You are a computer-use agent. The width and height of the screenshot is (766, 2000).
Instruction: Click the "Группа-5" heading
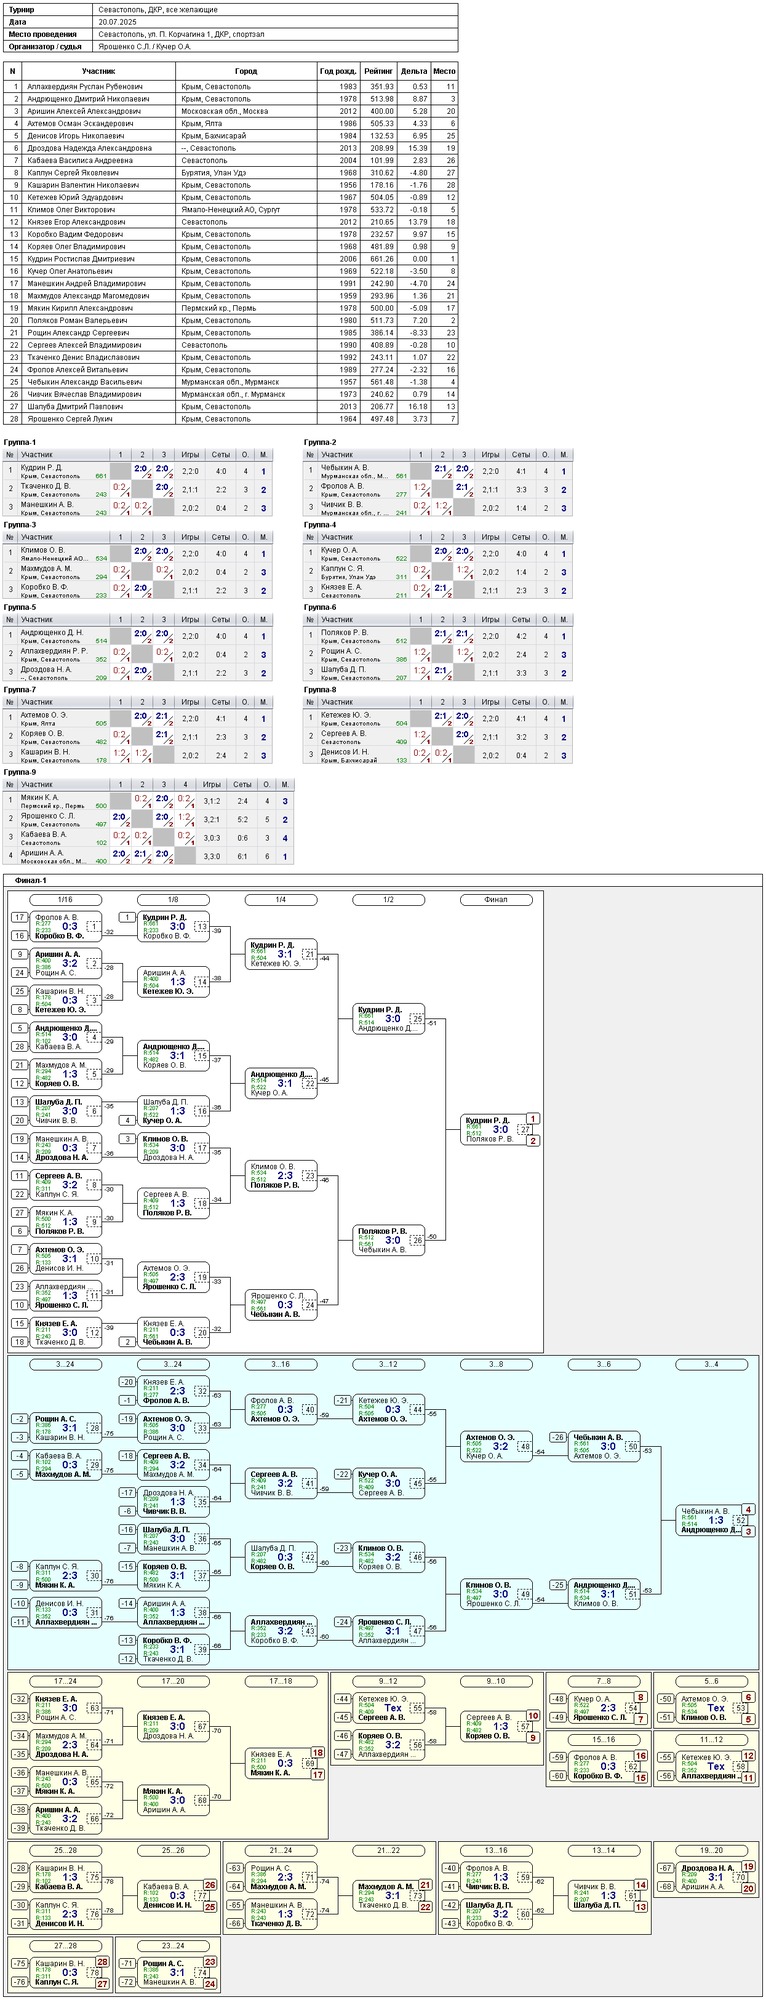click(x=20, y=607)
